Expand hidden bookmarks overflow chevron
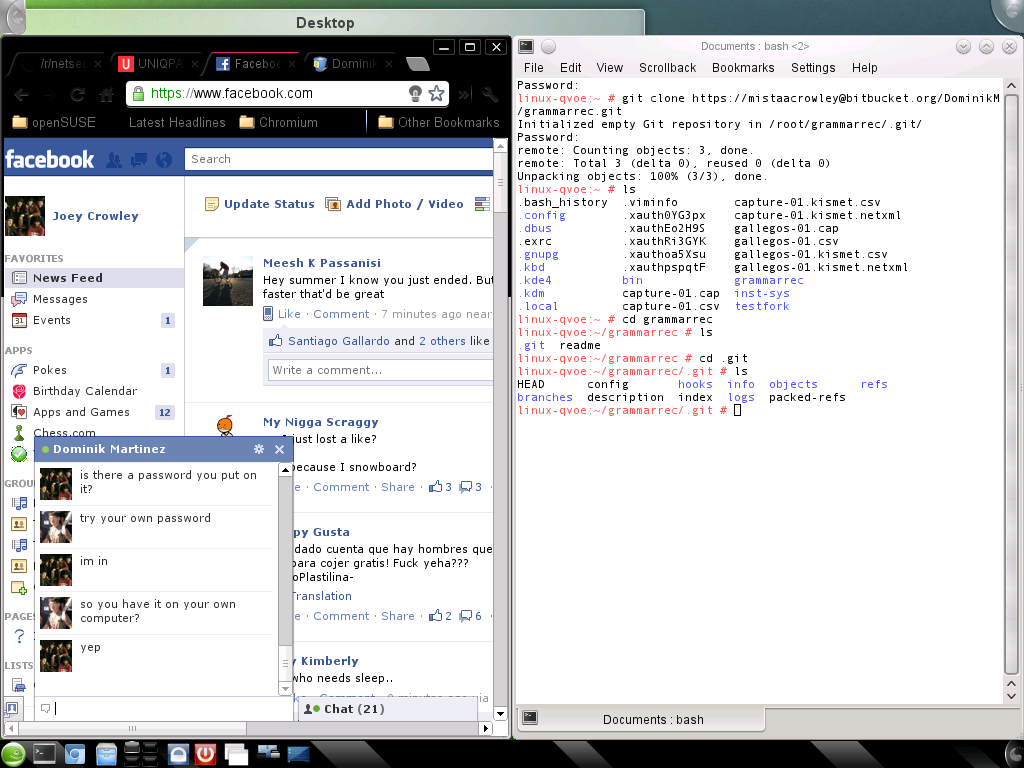The image size is (1024, 768). [464, 94]
